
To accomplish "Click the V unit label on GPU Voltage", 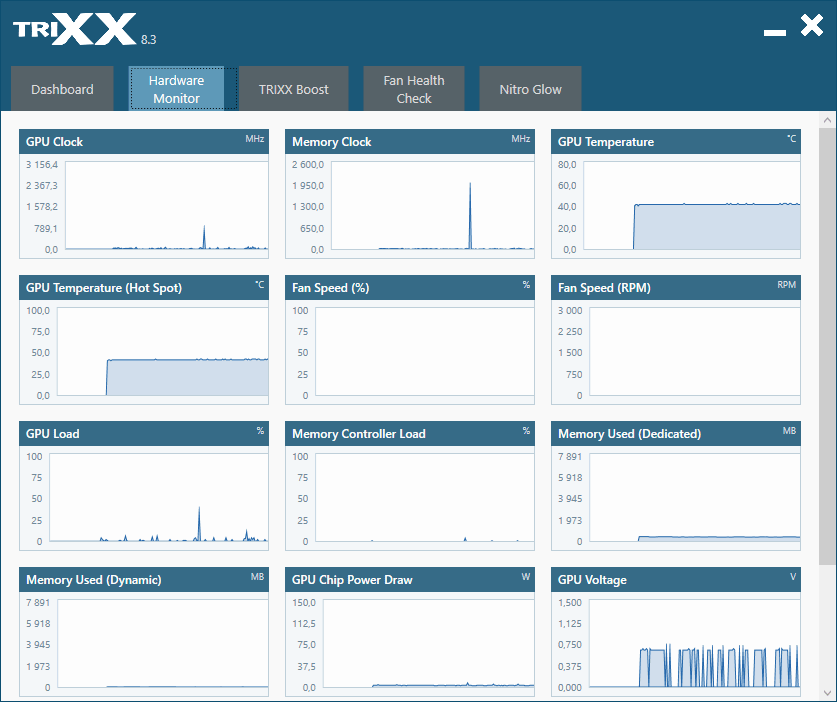I will [793, 577].
